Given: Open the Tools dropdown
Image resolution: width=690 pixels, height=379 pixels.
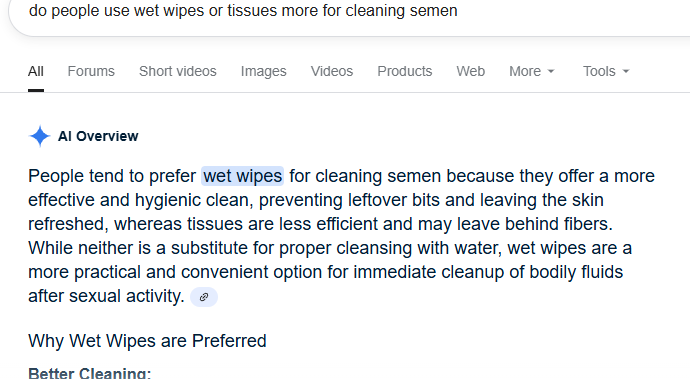Looking at the screenshot, I should (x=606, y=71).
